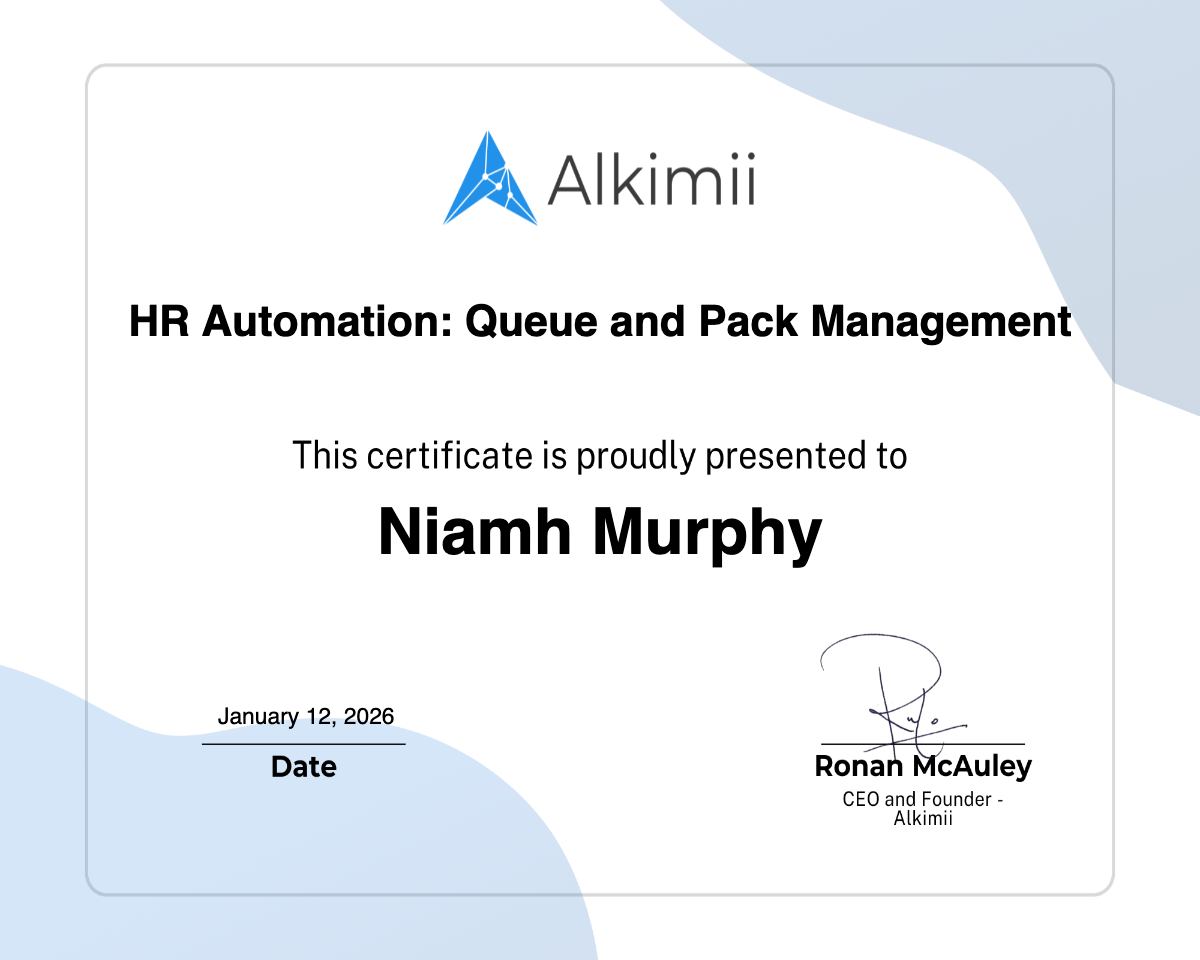This screenshot has height=960, width=1200.
Task: Select the date January 12, 2026
Action: pos(305,716)
